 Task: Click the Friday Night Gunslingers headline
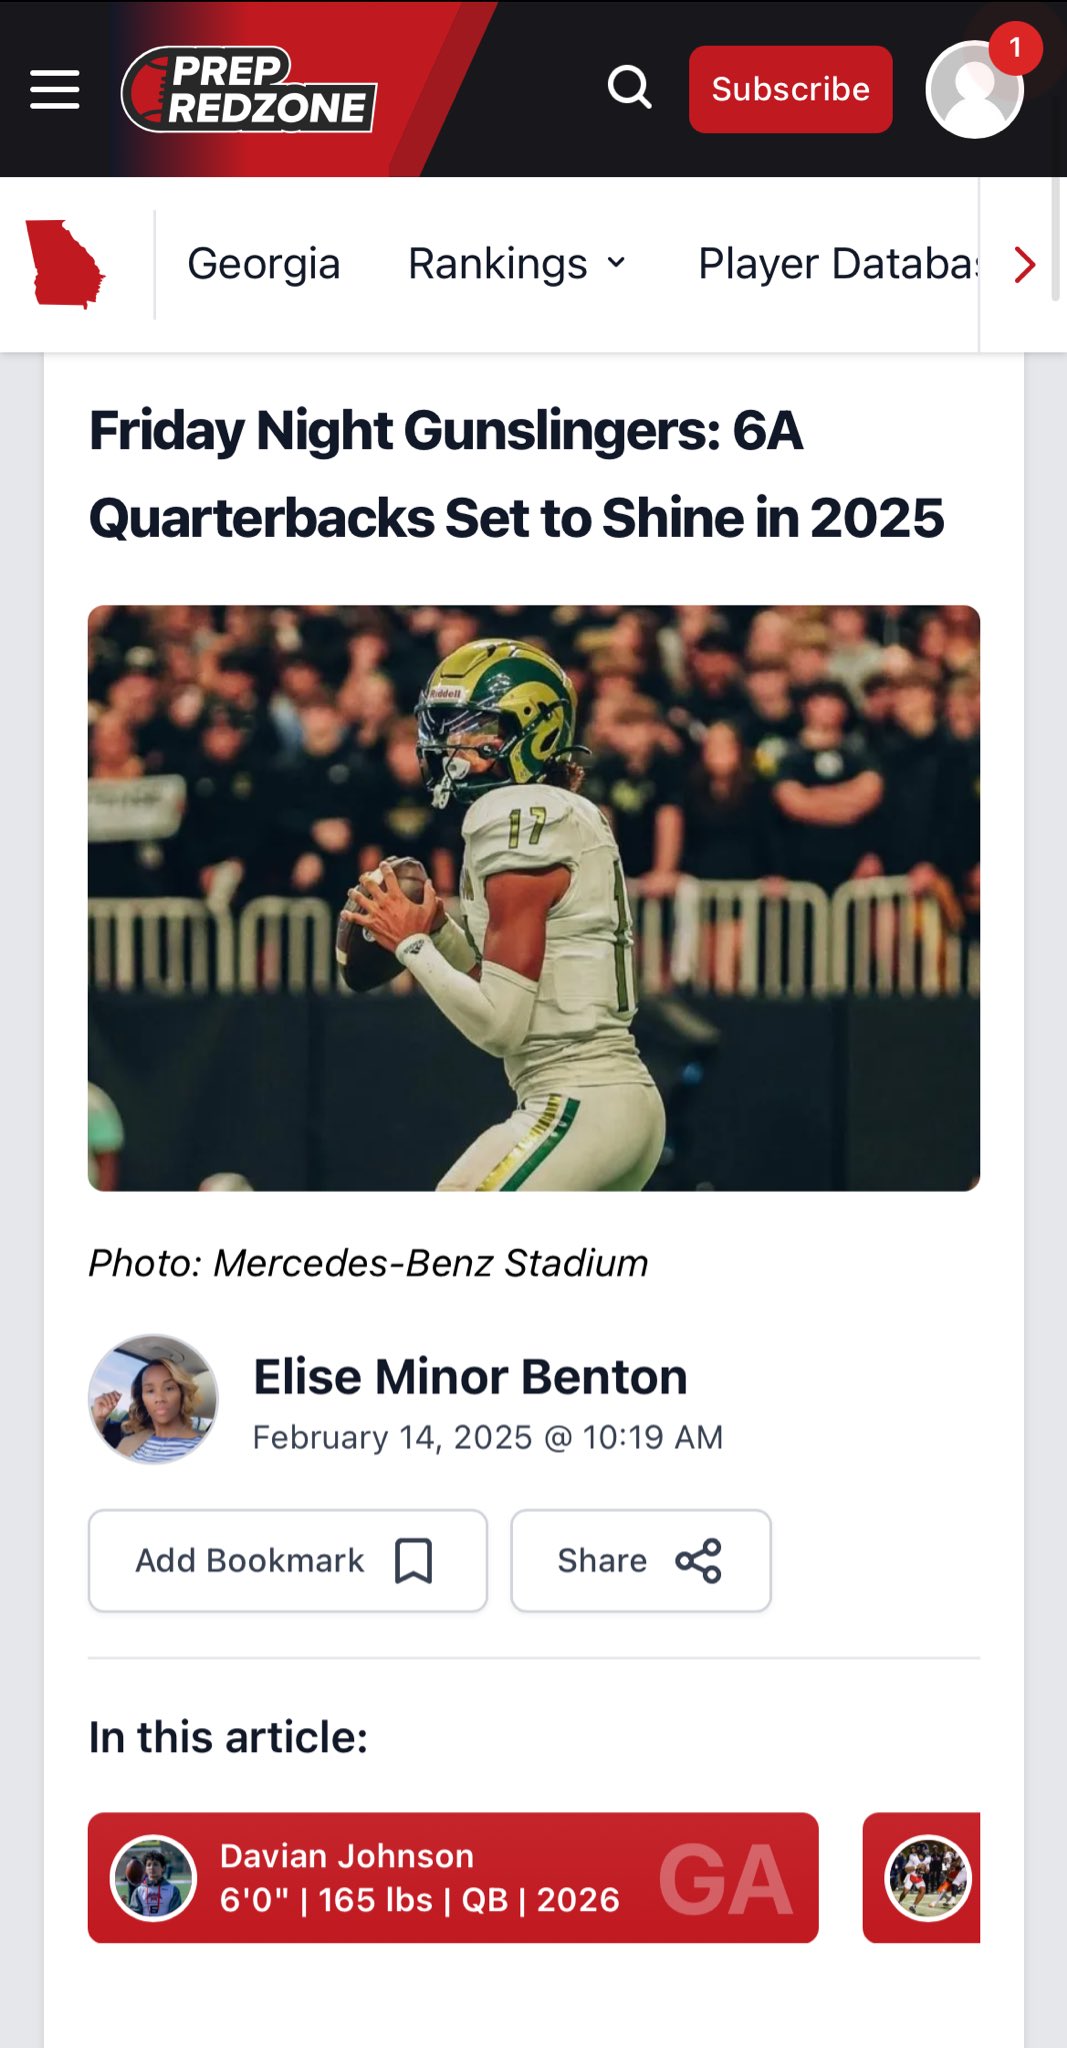516,474
